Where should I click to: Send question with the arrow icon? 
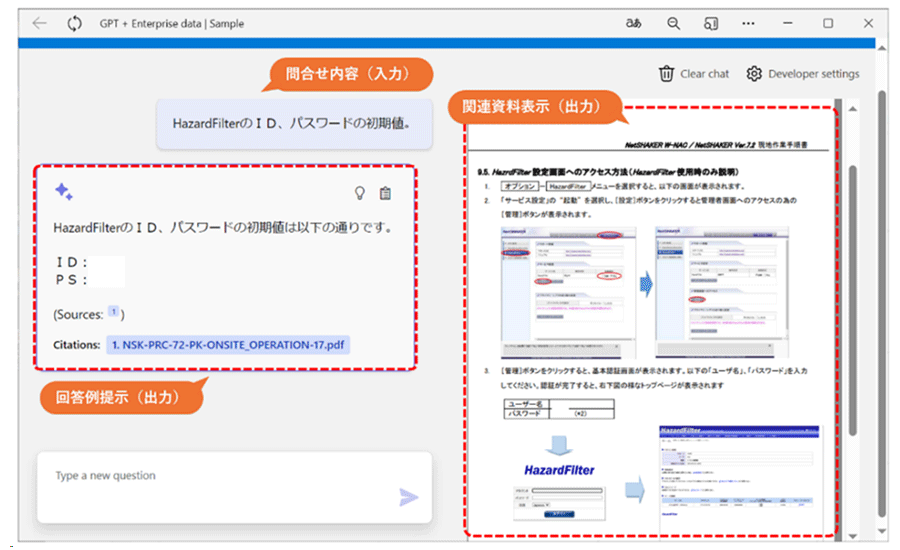(408, 497)
